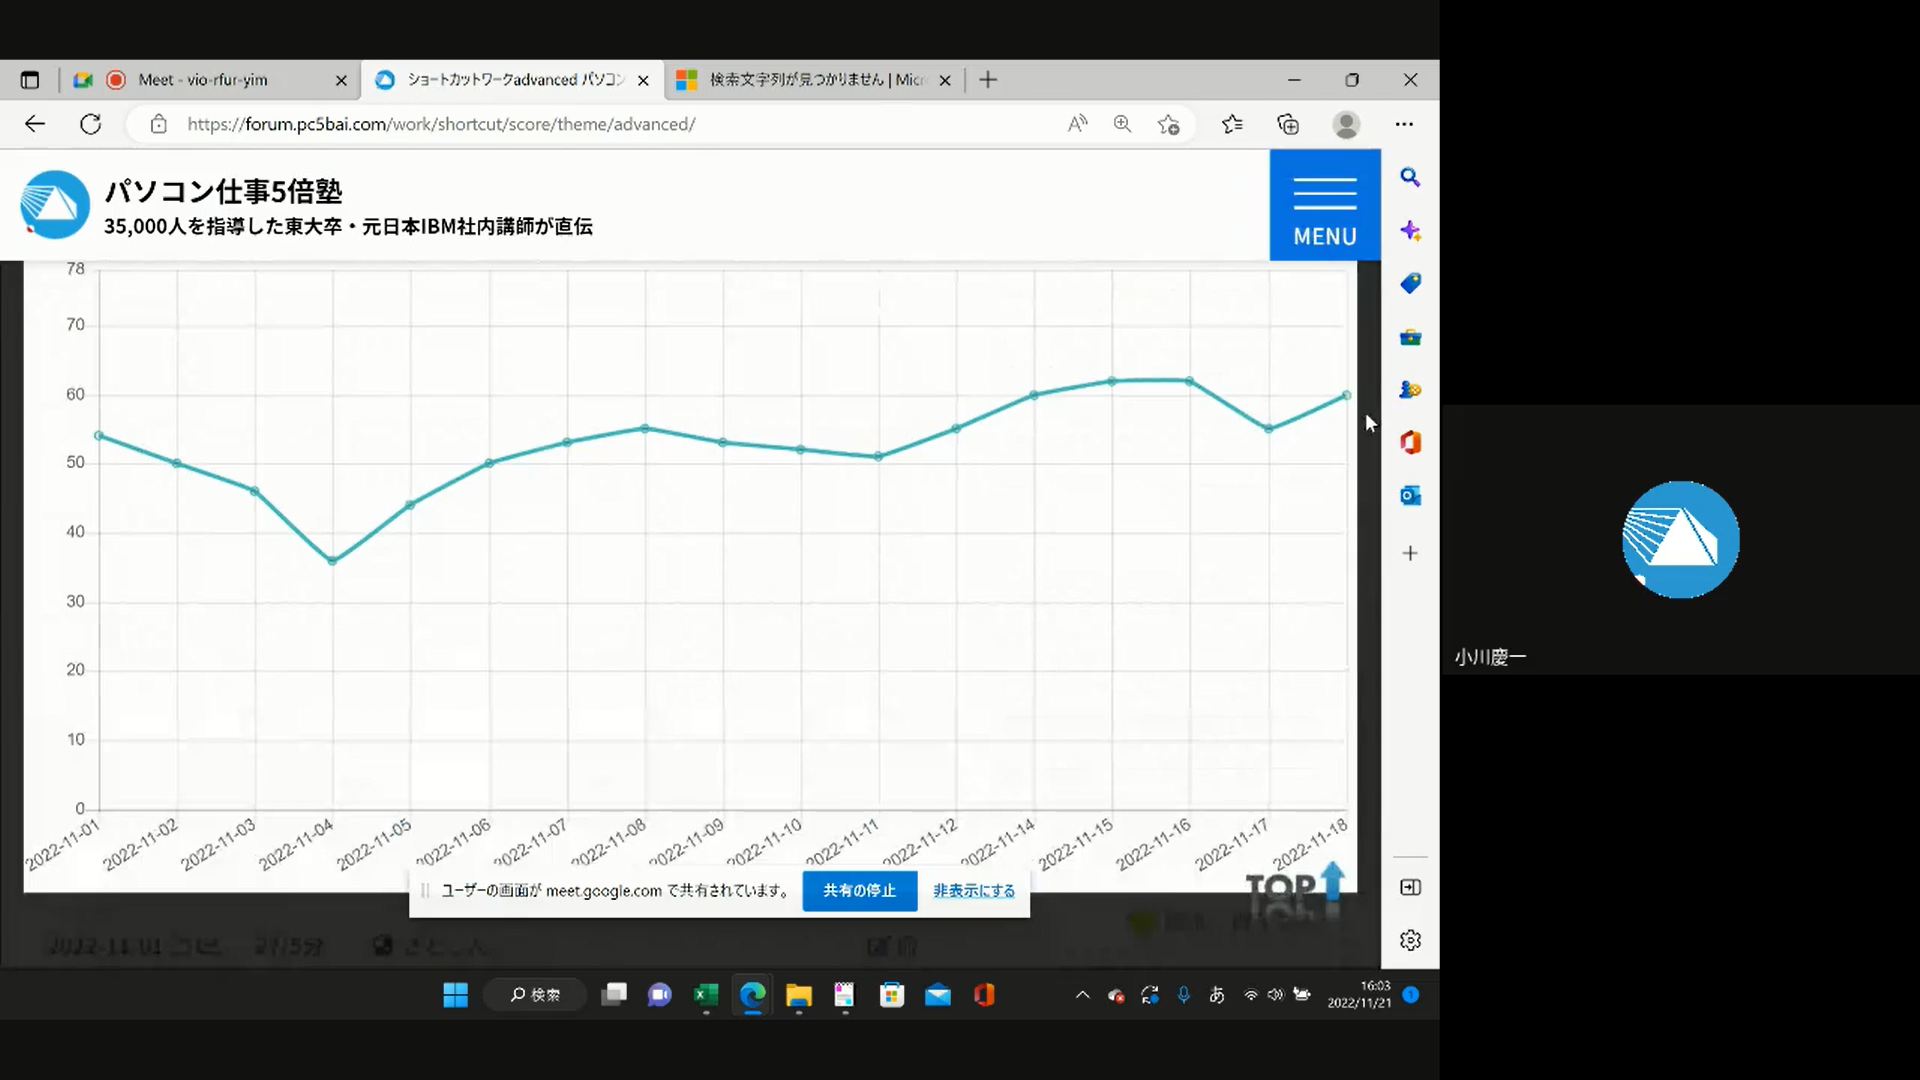The height and width of the screenshot is (1080, 1920).
Task: Toggle the vertical tabs button
Action: click(x=30, y=80)
